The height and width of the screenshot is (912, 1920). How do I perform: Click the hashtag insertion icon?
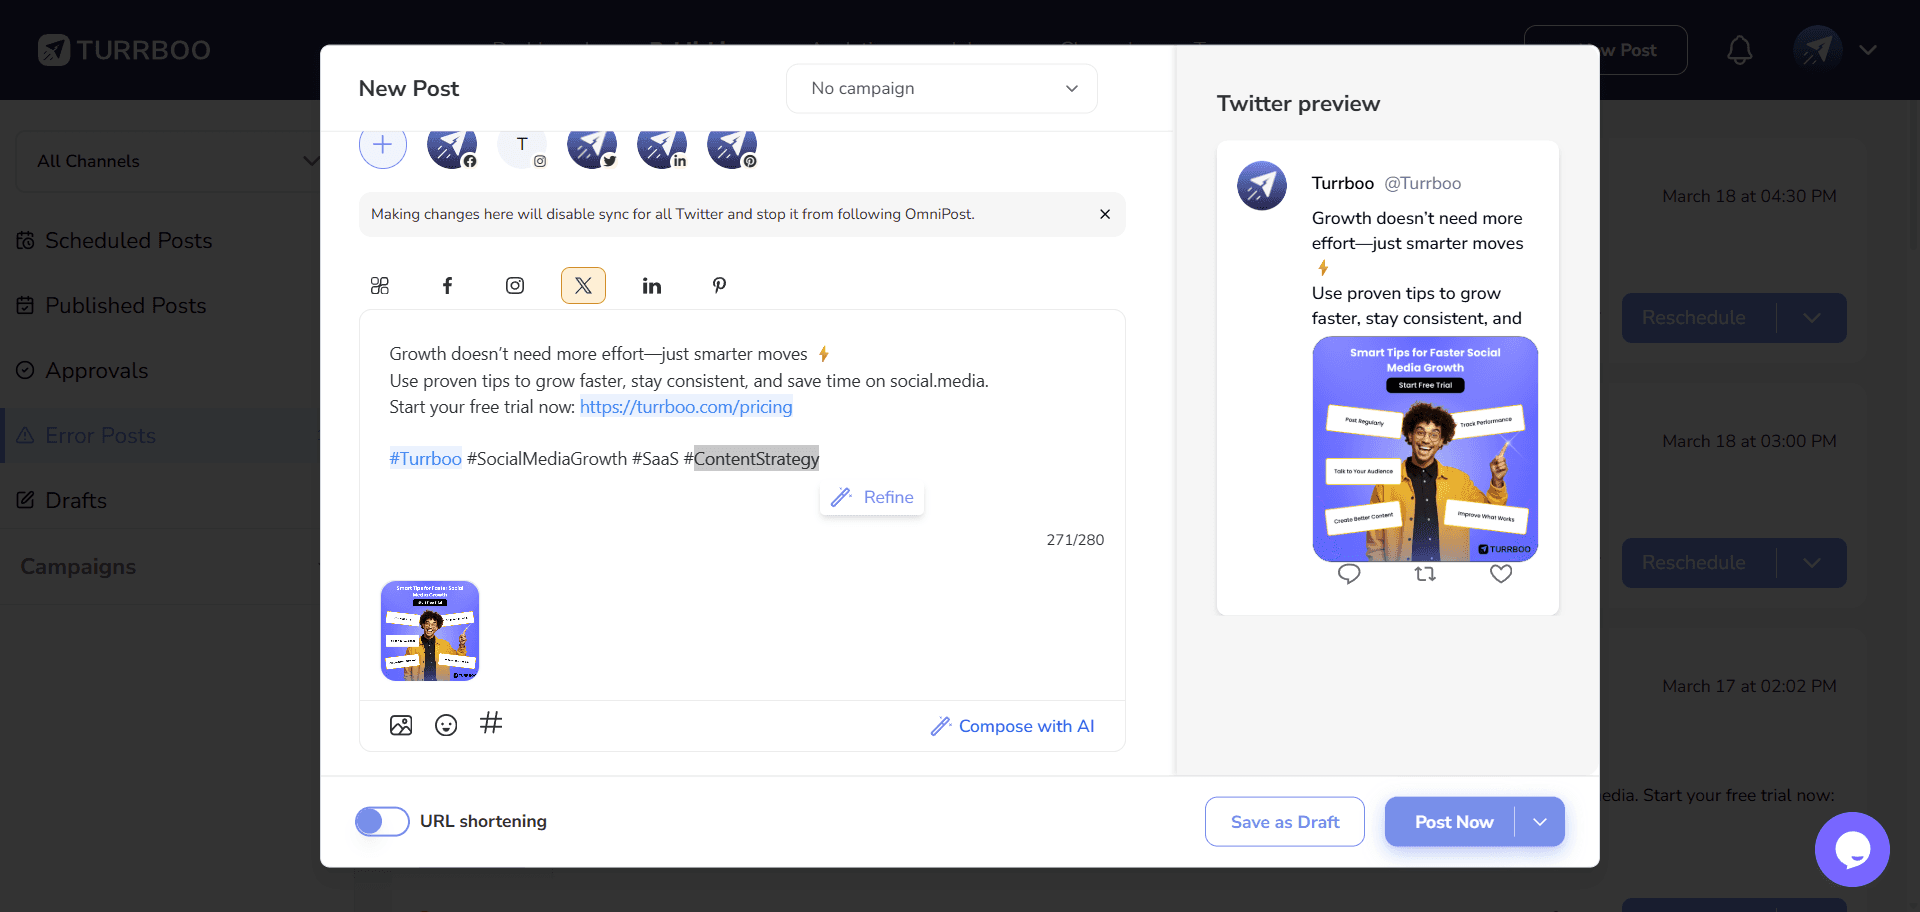tap(490, 725)
